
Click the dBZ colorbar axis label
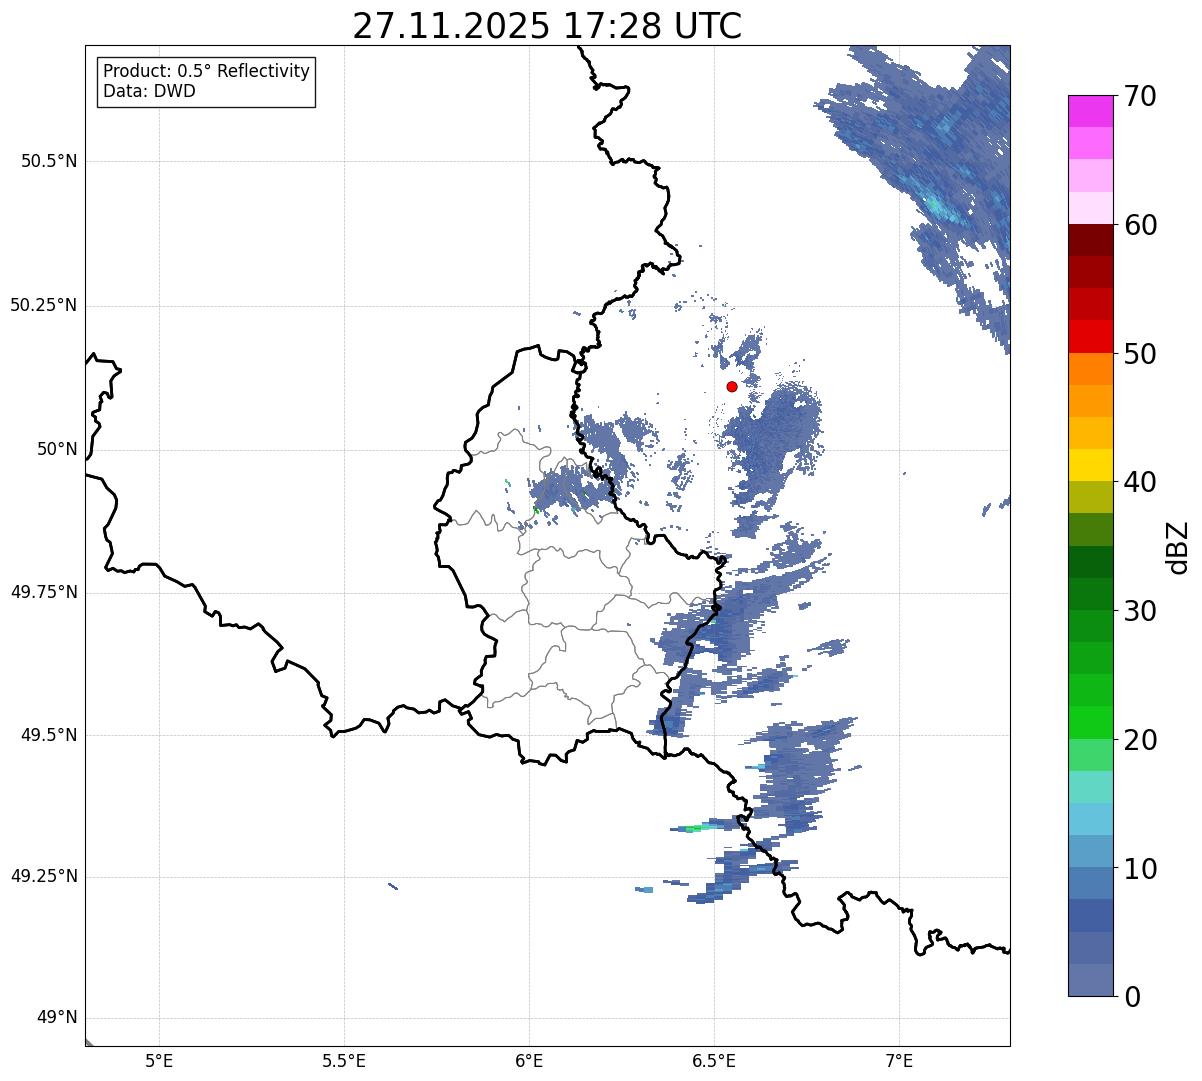pos(1178,546)
